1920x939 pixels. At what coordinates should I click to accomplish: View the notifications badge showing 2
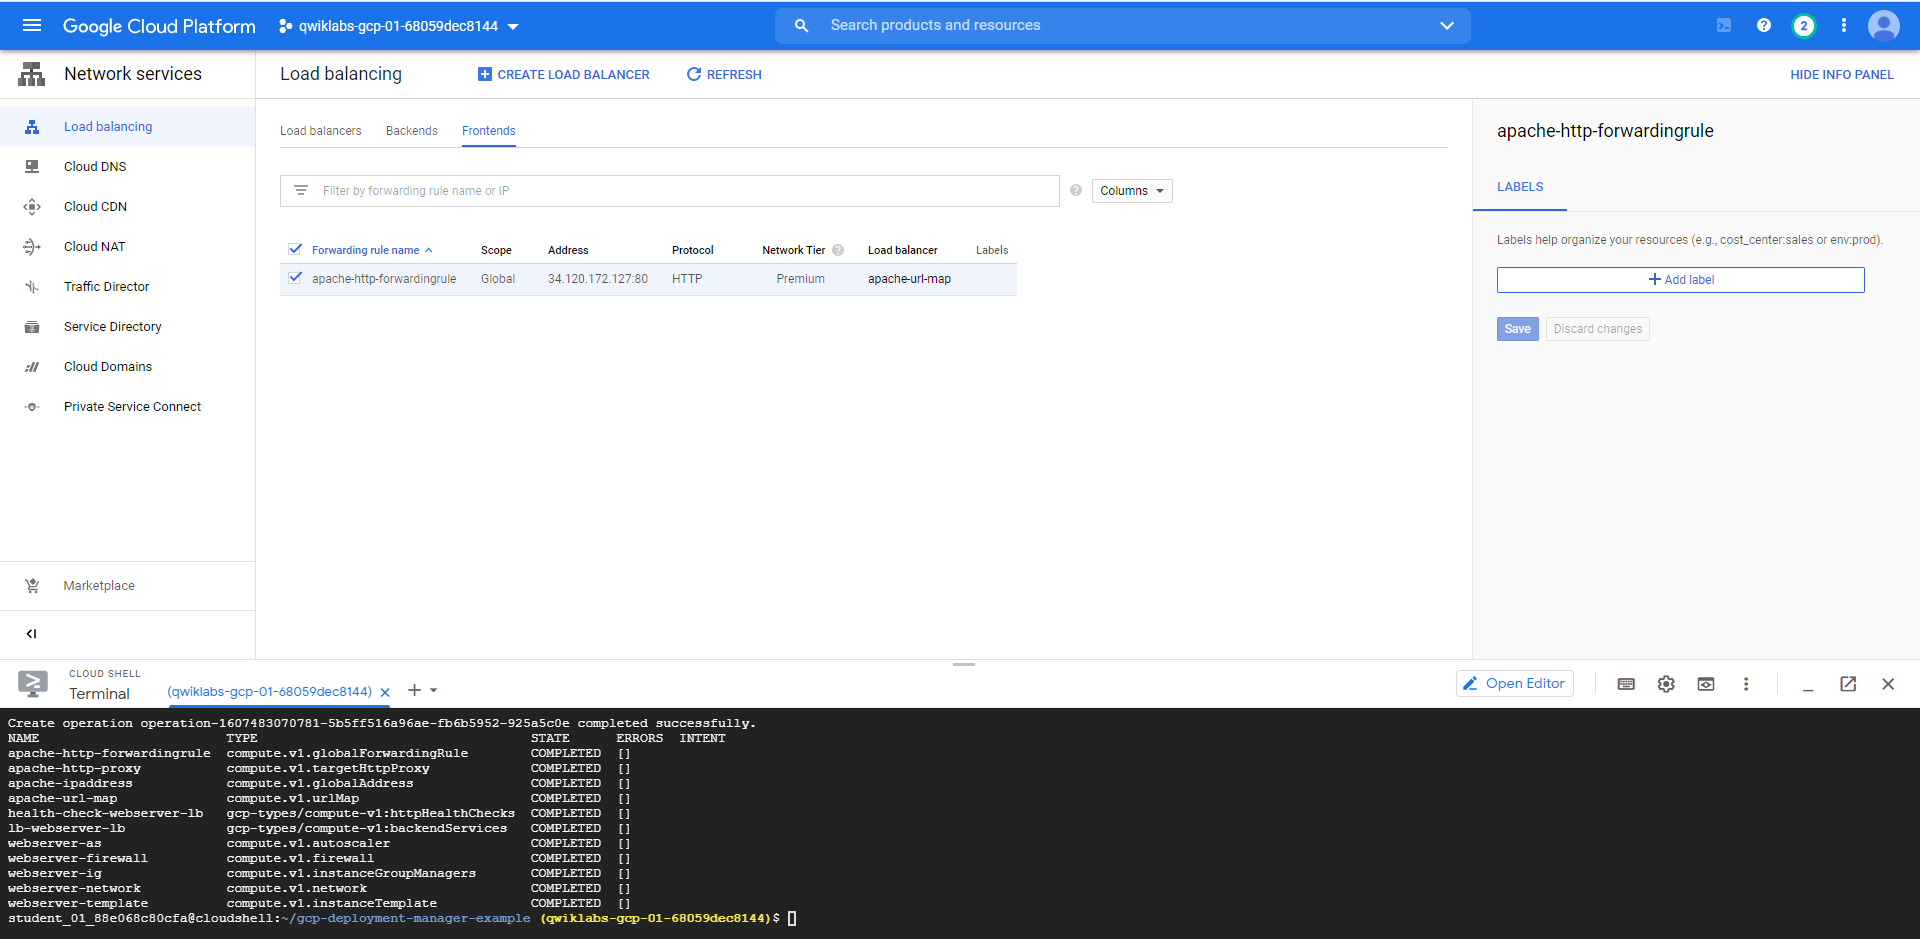point(1804,26)
